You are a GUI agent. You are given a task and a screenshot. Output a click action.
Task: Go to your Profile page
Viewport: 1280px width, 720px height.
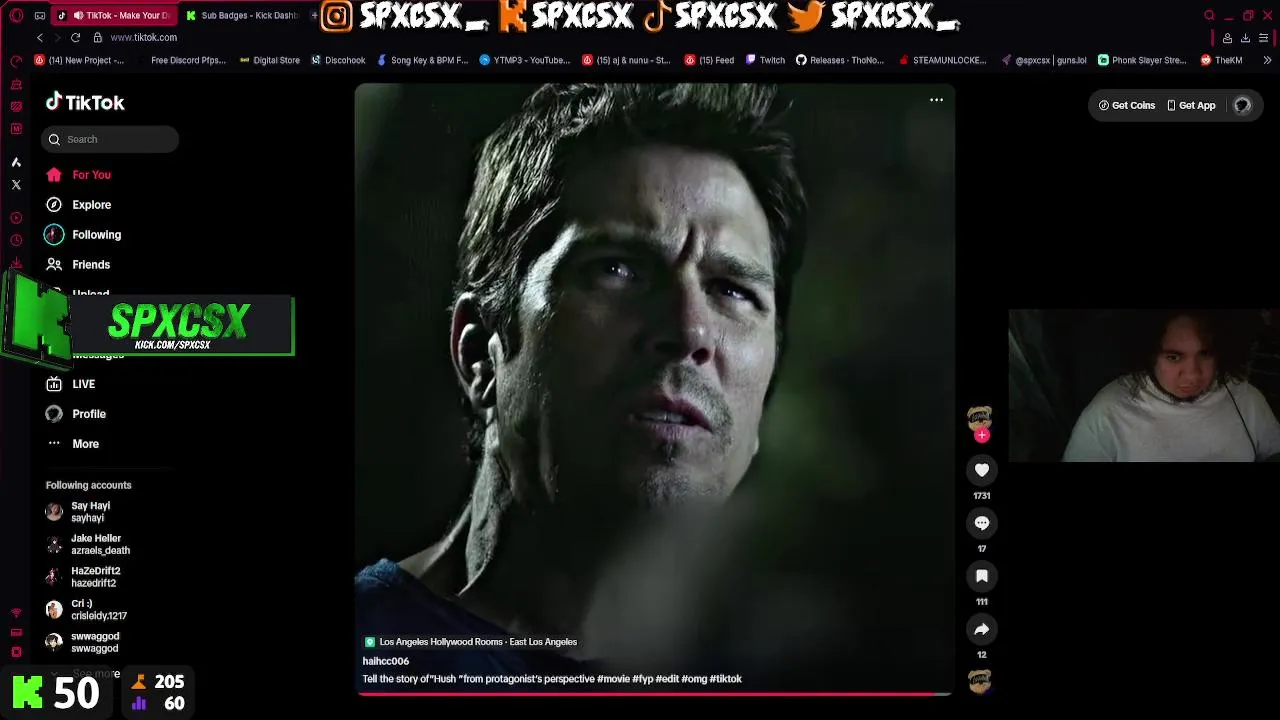click(75, 414)
